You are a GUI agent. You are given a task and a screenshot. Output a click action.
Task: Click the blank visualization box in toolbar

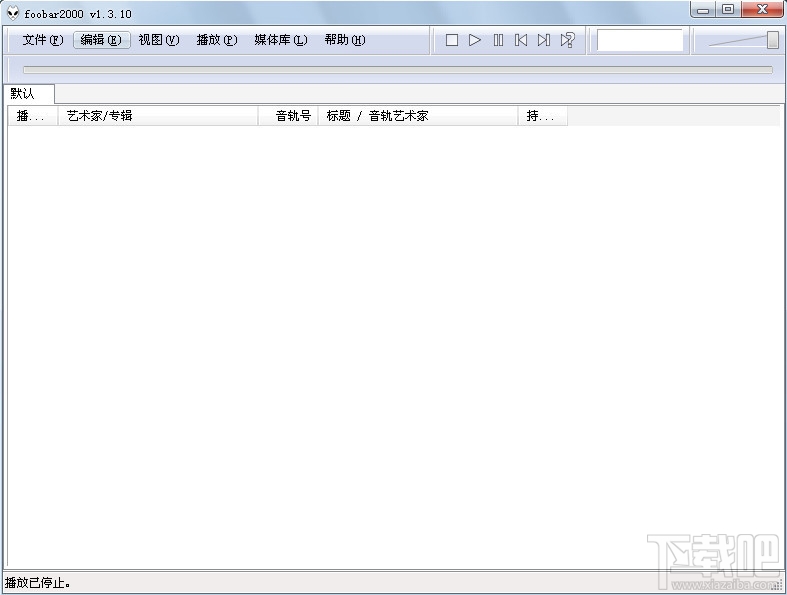point(639,40)
